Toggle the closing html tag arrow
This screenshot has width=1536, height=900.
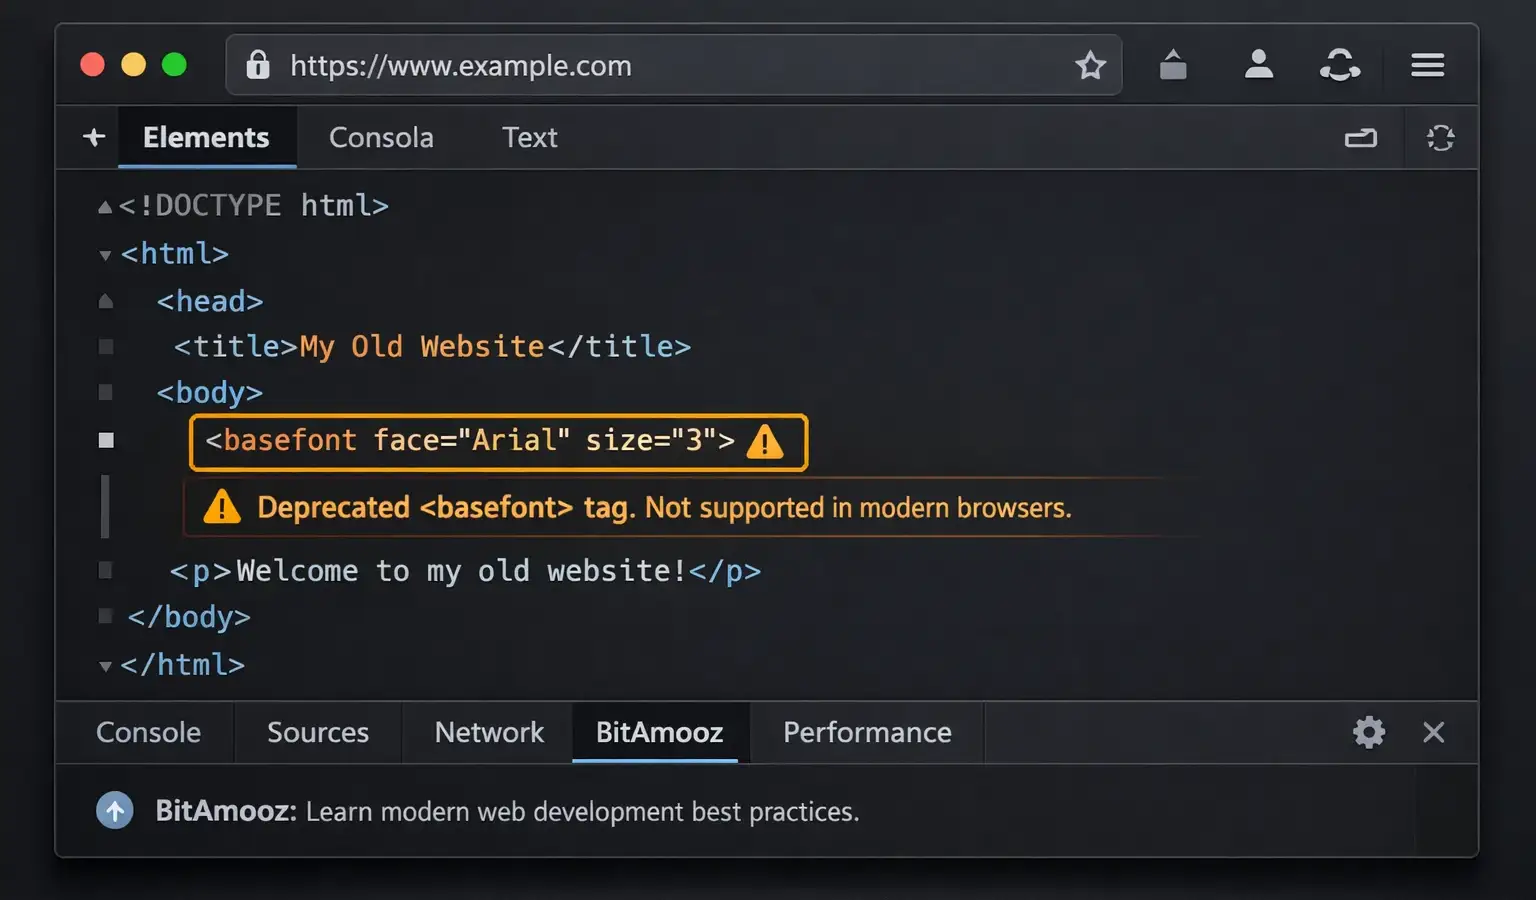pos(105,666)
